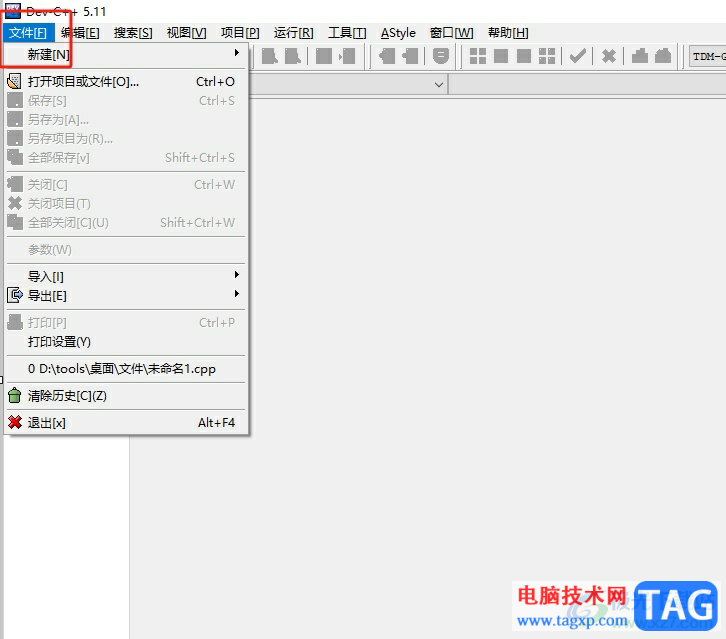Open the 搜索[S] menu

click(133, 33)
